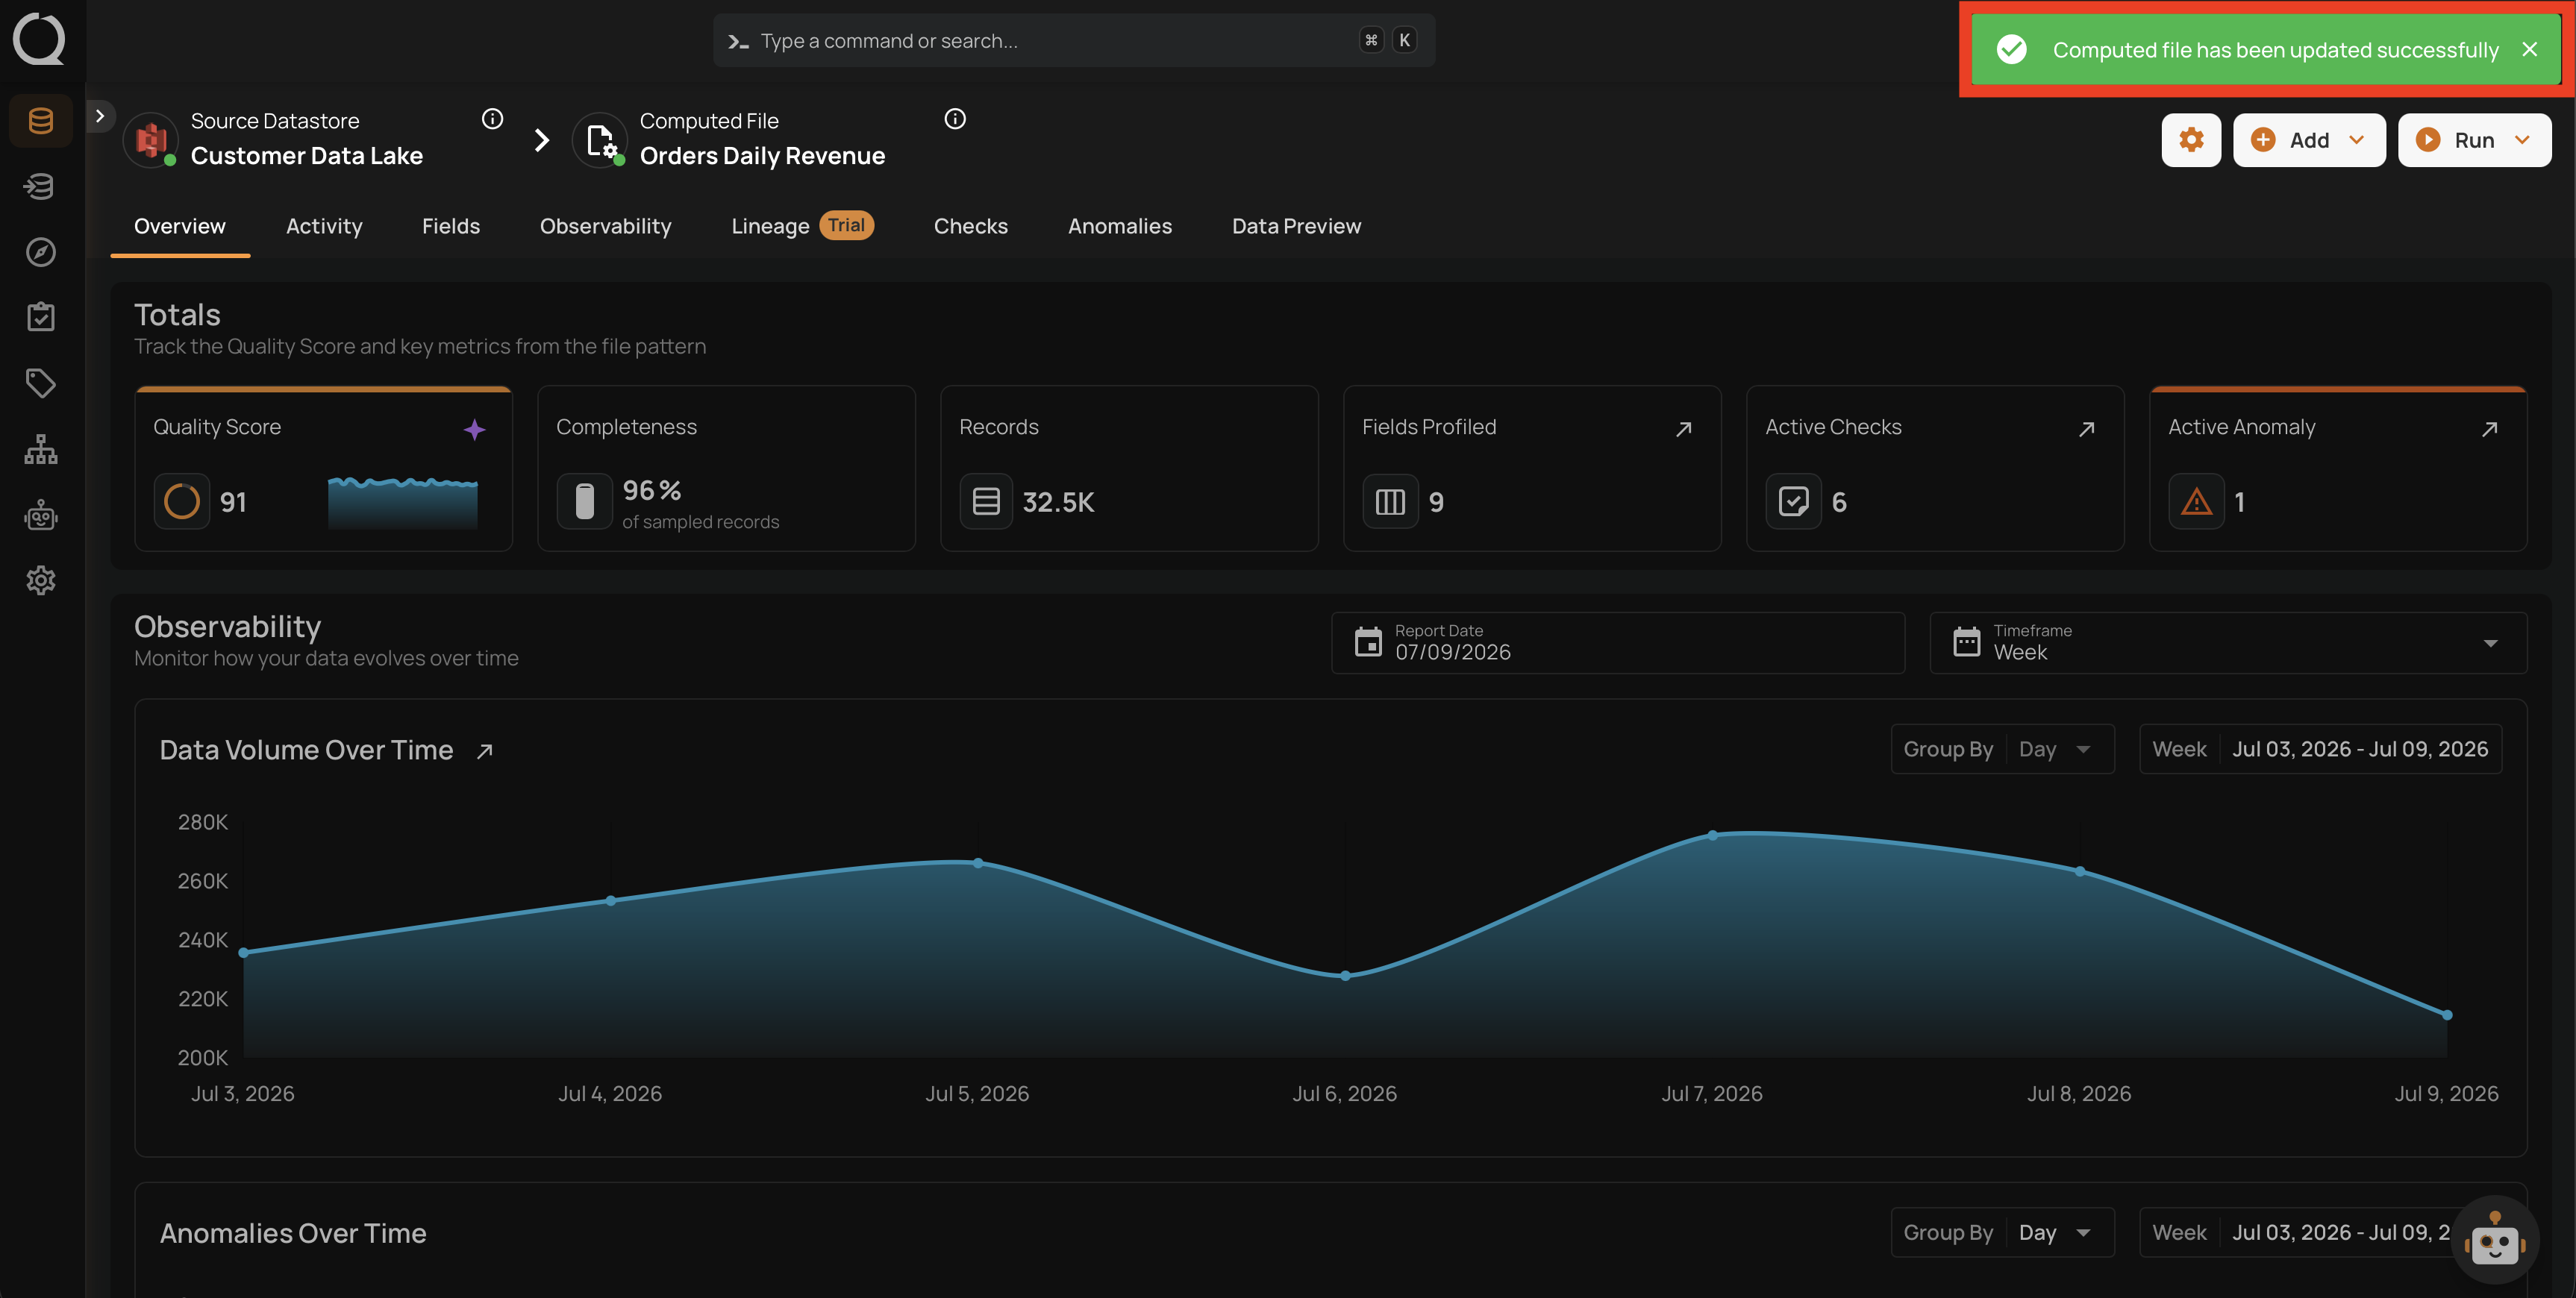
Task: Click the command search input field
Action: click(1074, 41)
